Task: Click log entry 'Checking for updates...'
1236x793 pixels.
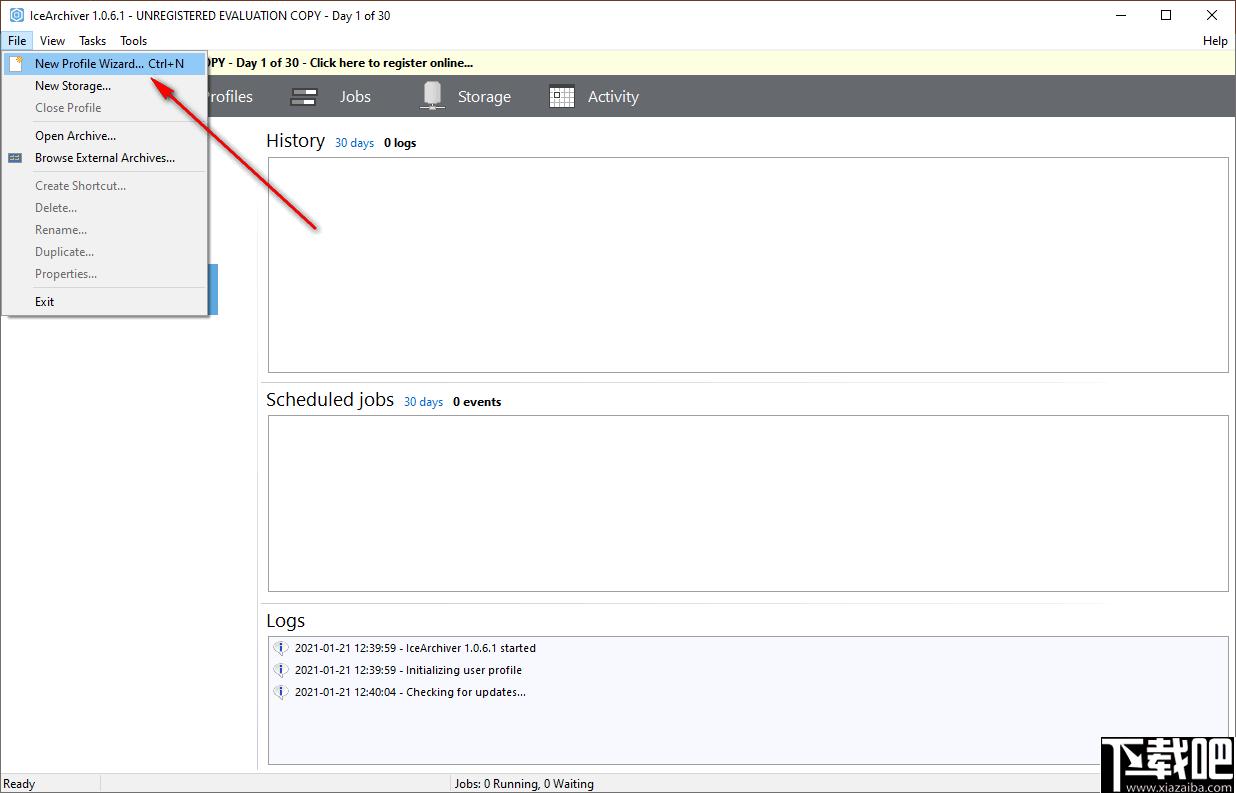Action: [410, 692]
